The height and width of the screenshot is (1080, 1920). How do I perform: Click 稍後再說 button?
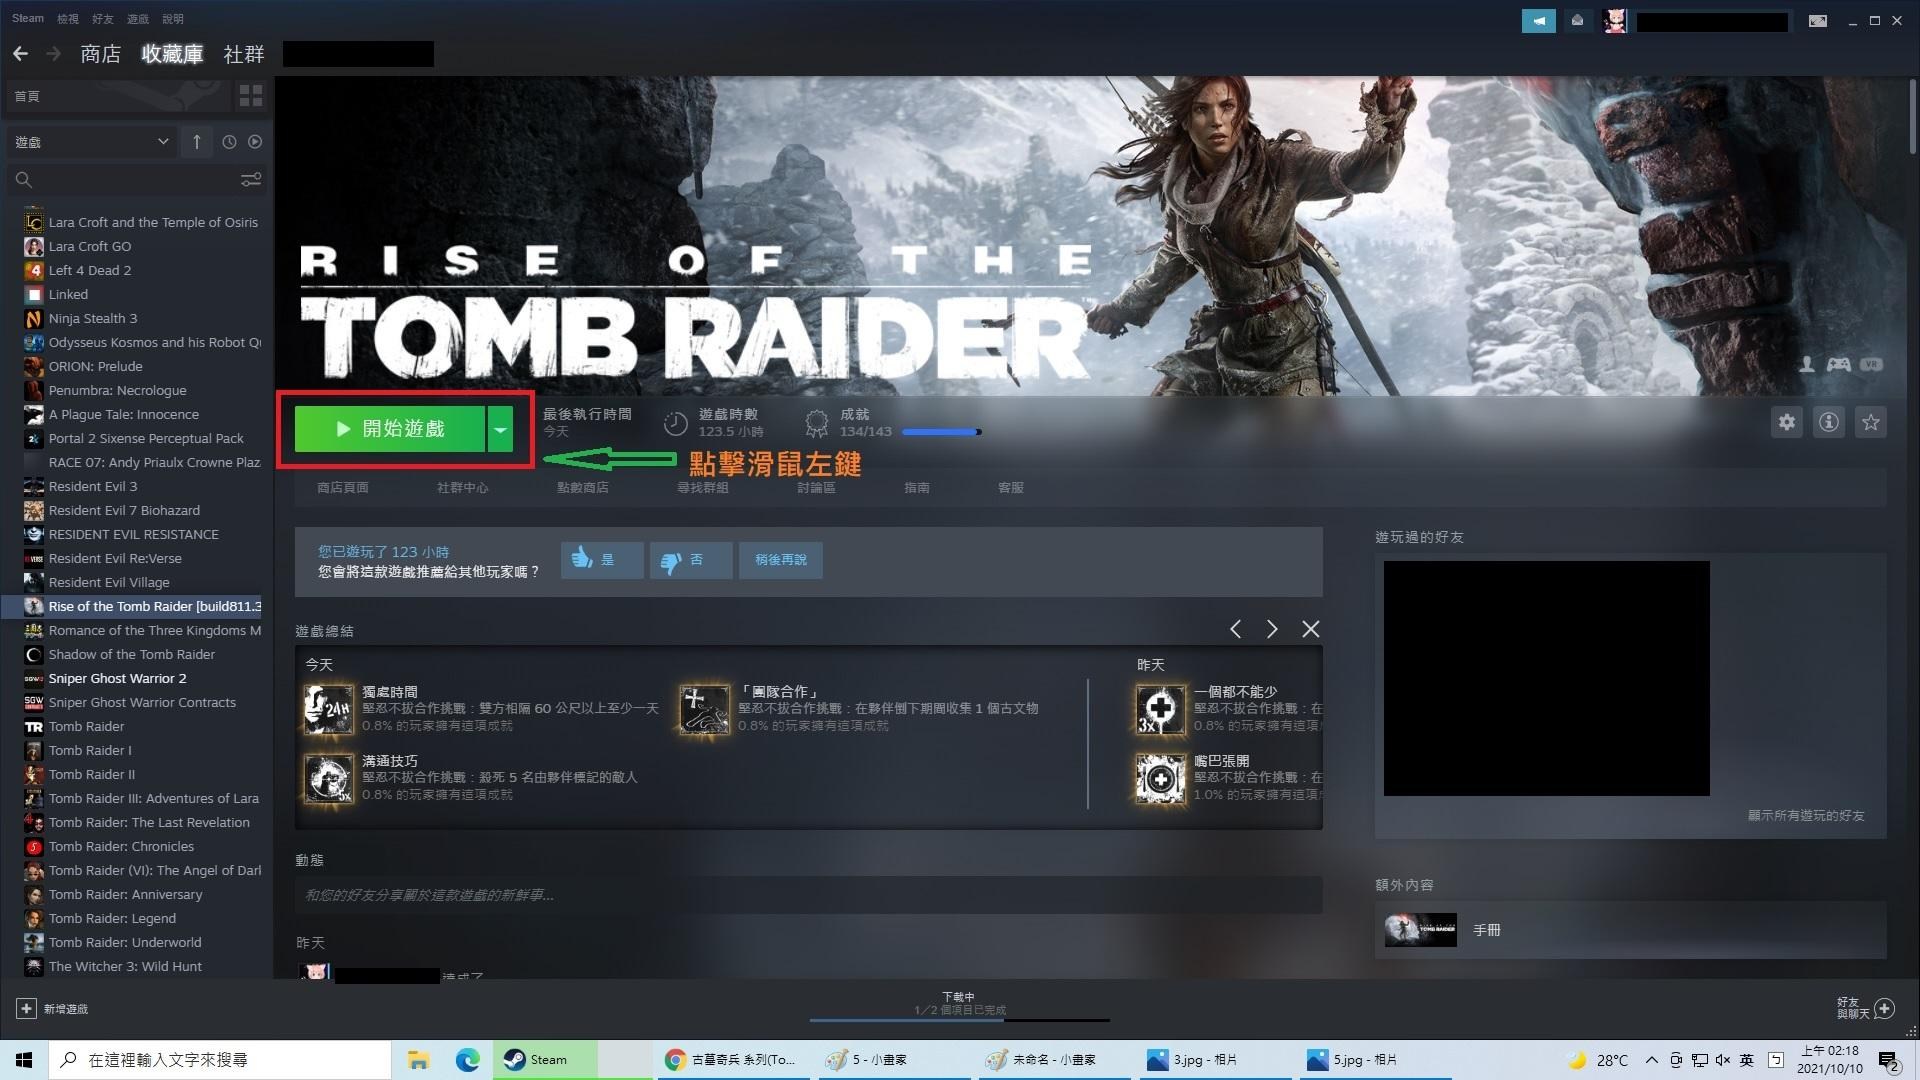pos(781,560)
